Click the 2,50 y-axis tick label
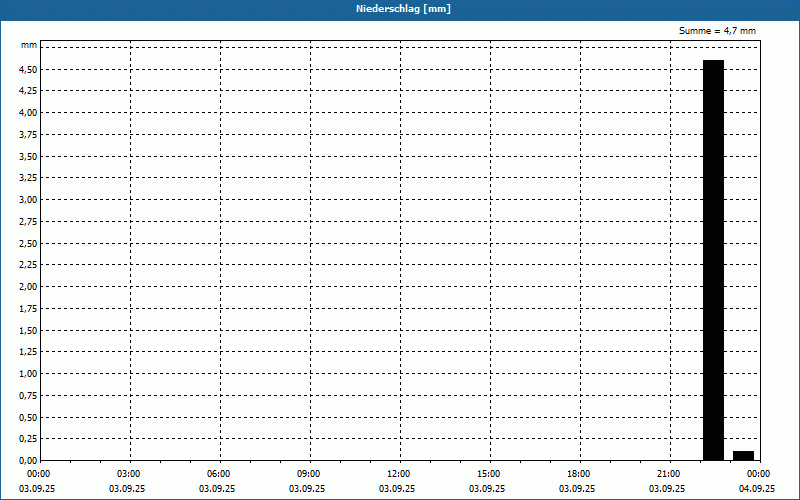The image size is (800, 500). tap(28, 244)
